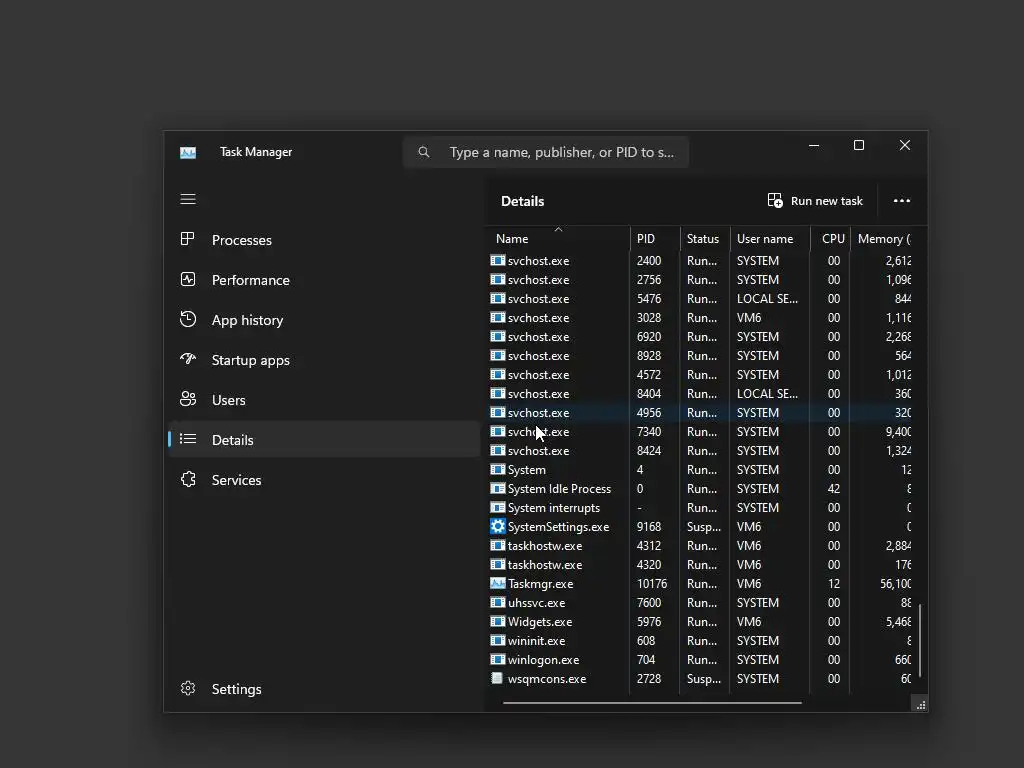Select the winlogon.exe row

coord(700,660)
